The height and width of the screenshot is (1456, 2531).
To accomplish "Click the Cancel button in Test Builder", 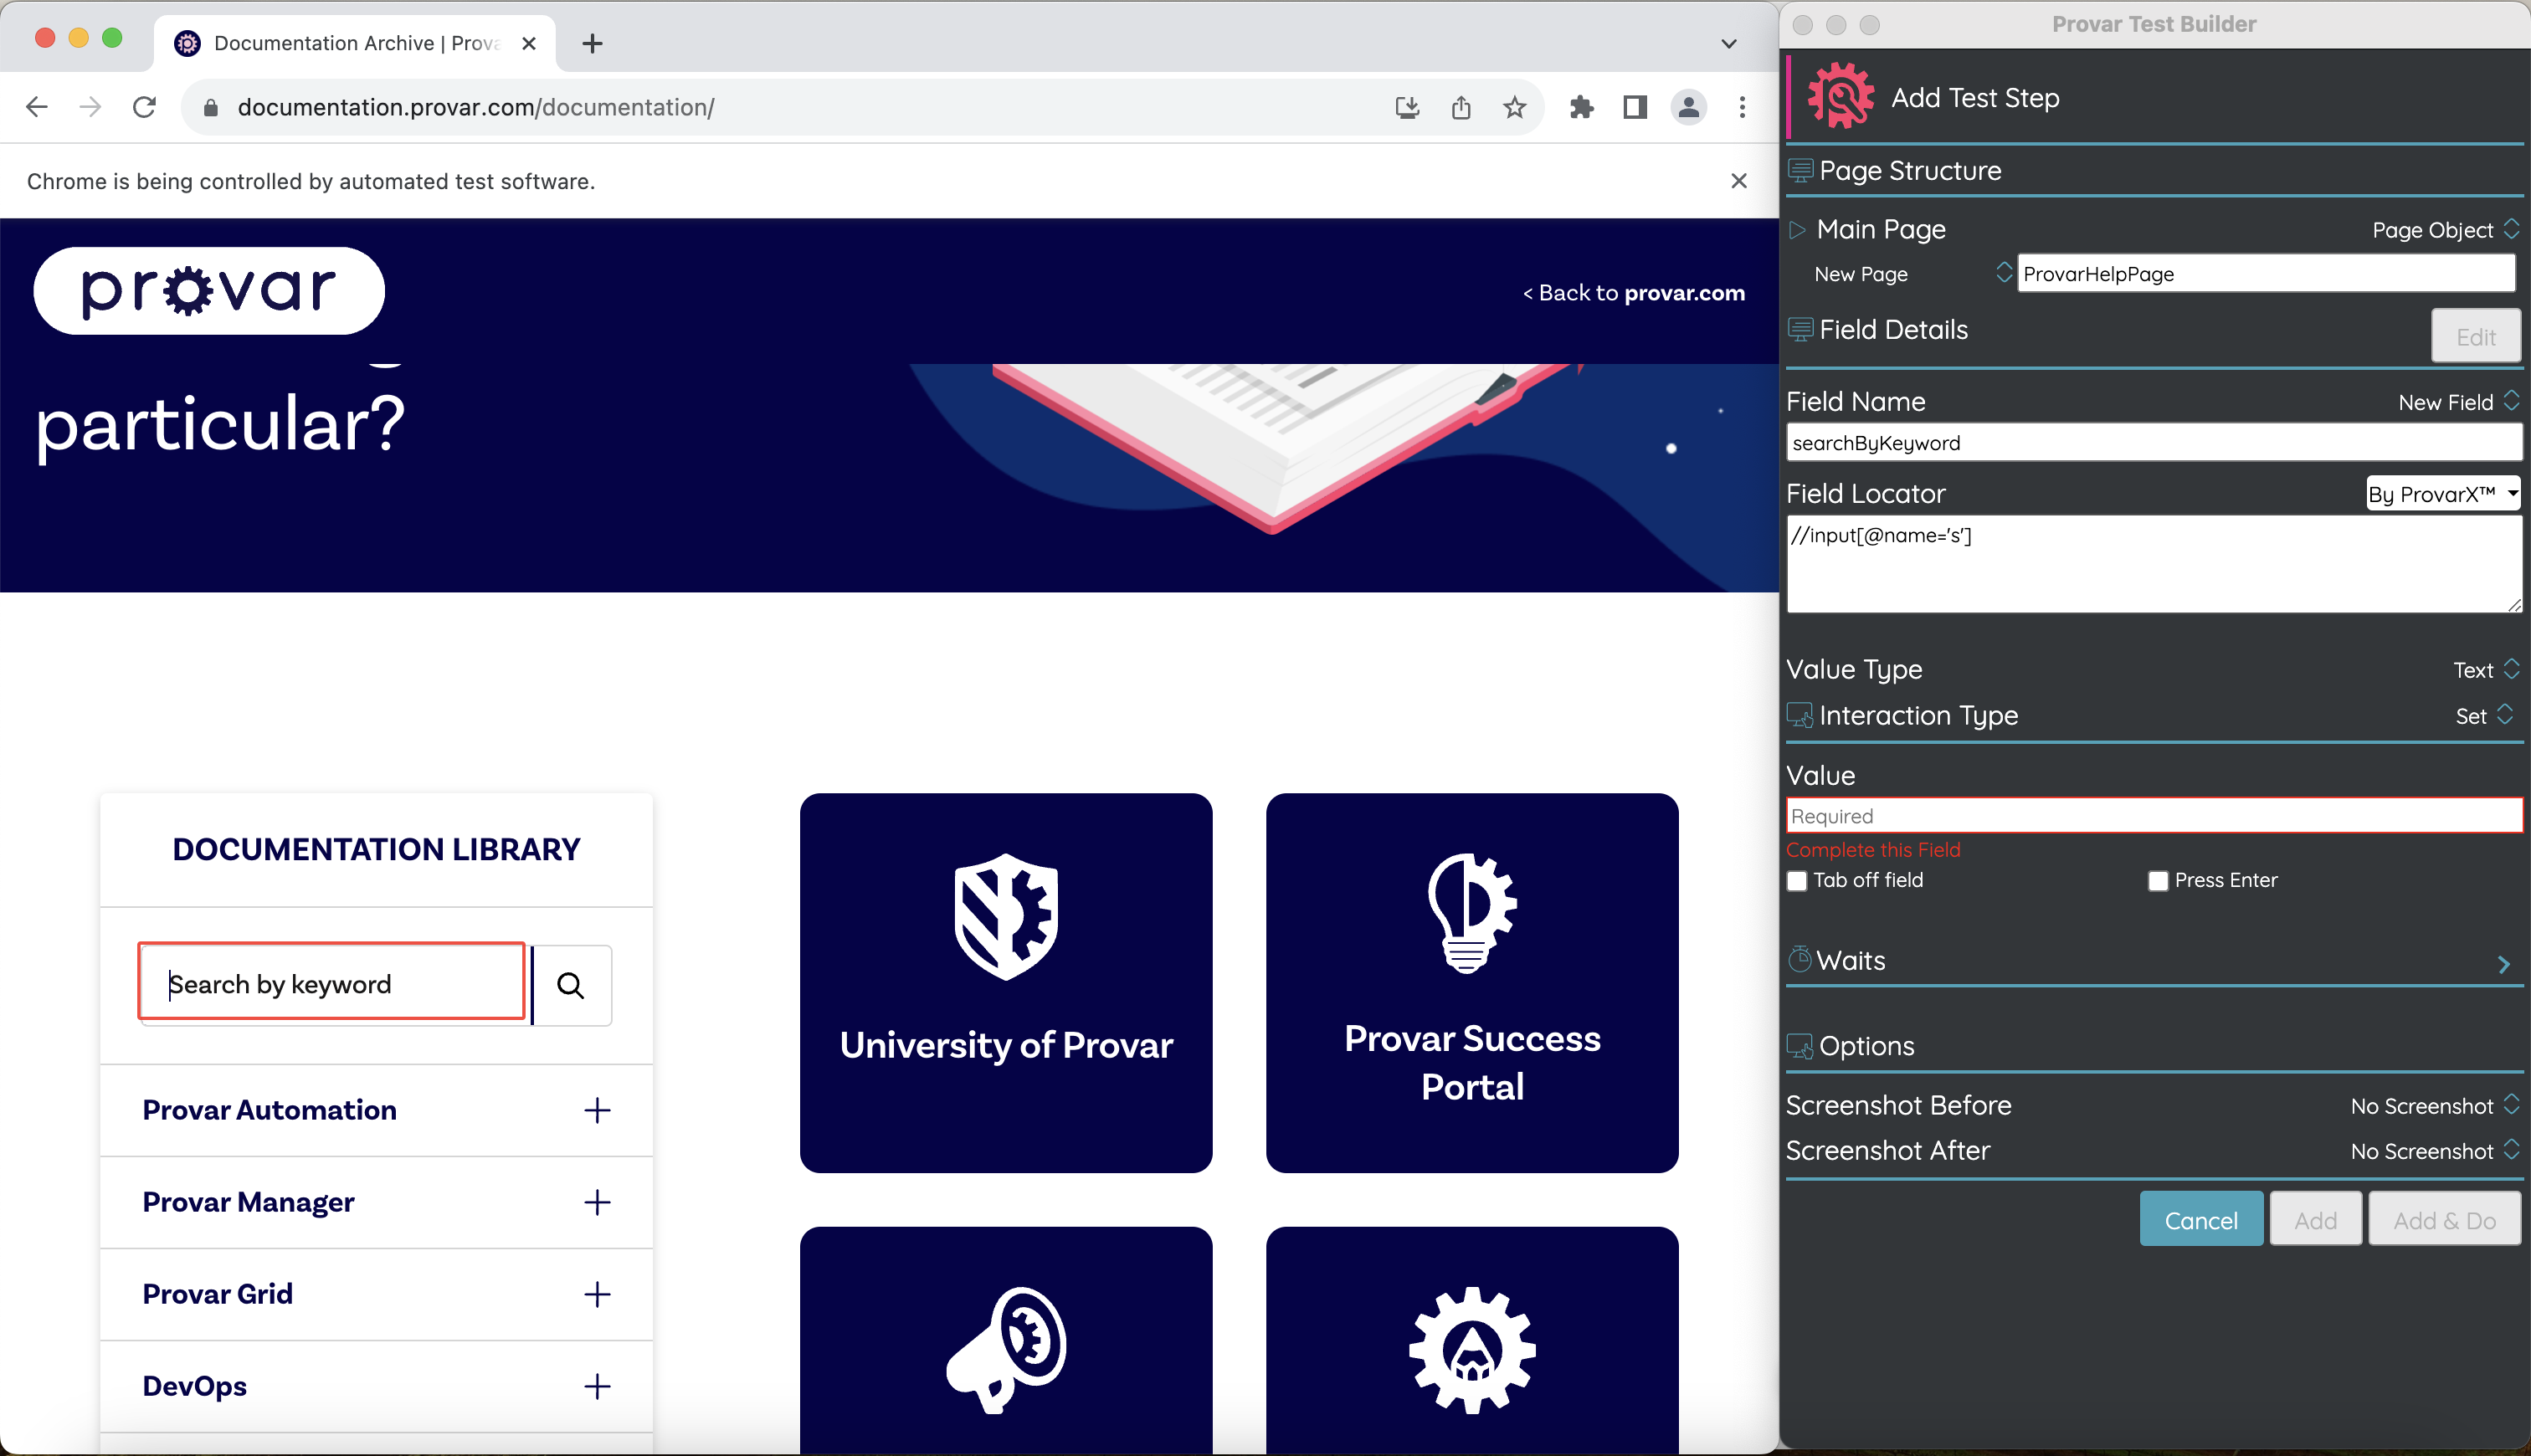I will [2201, 1219].
